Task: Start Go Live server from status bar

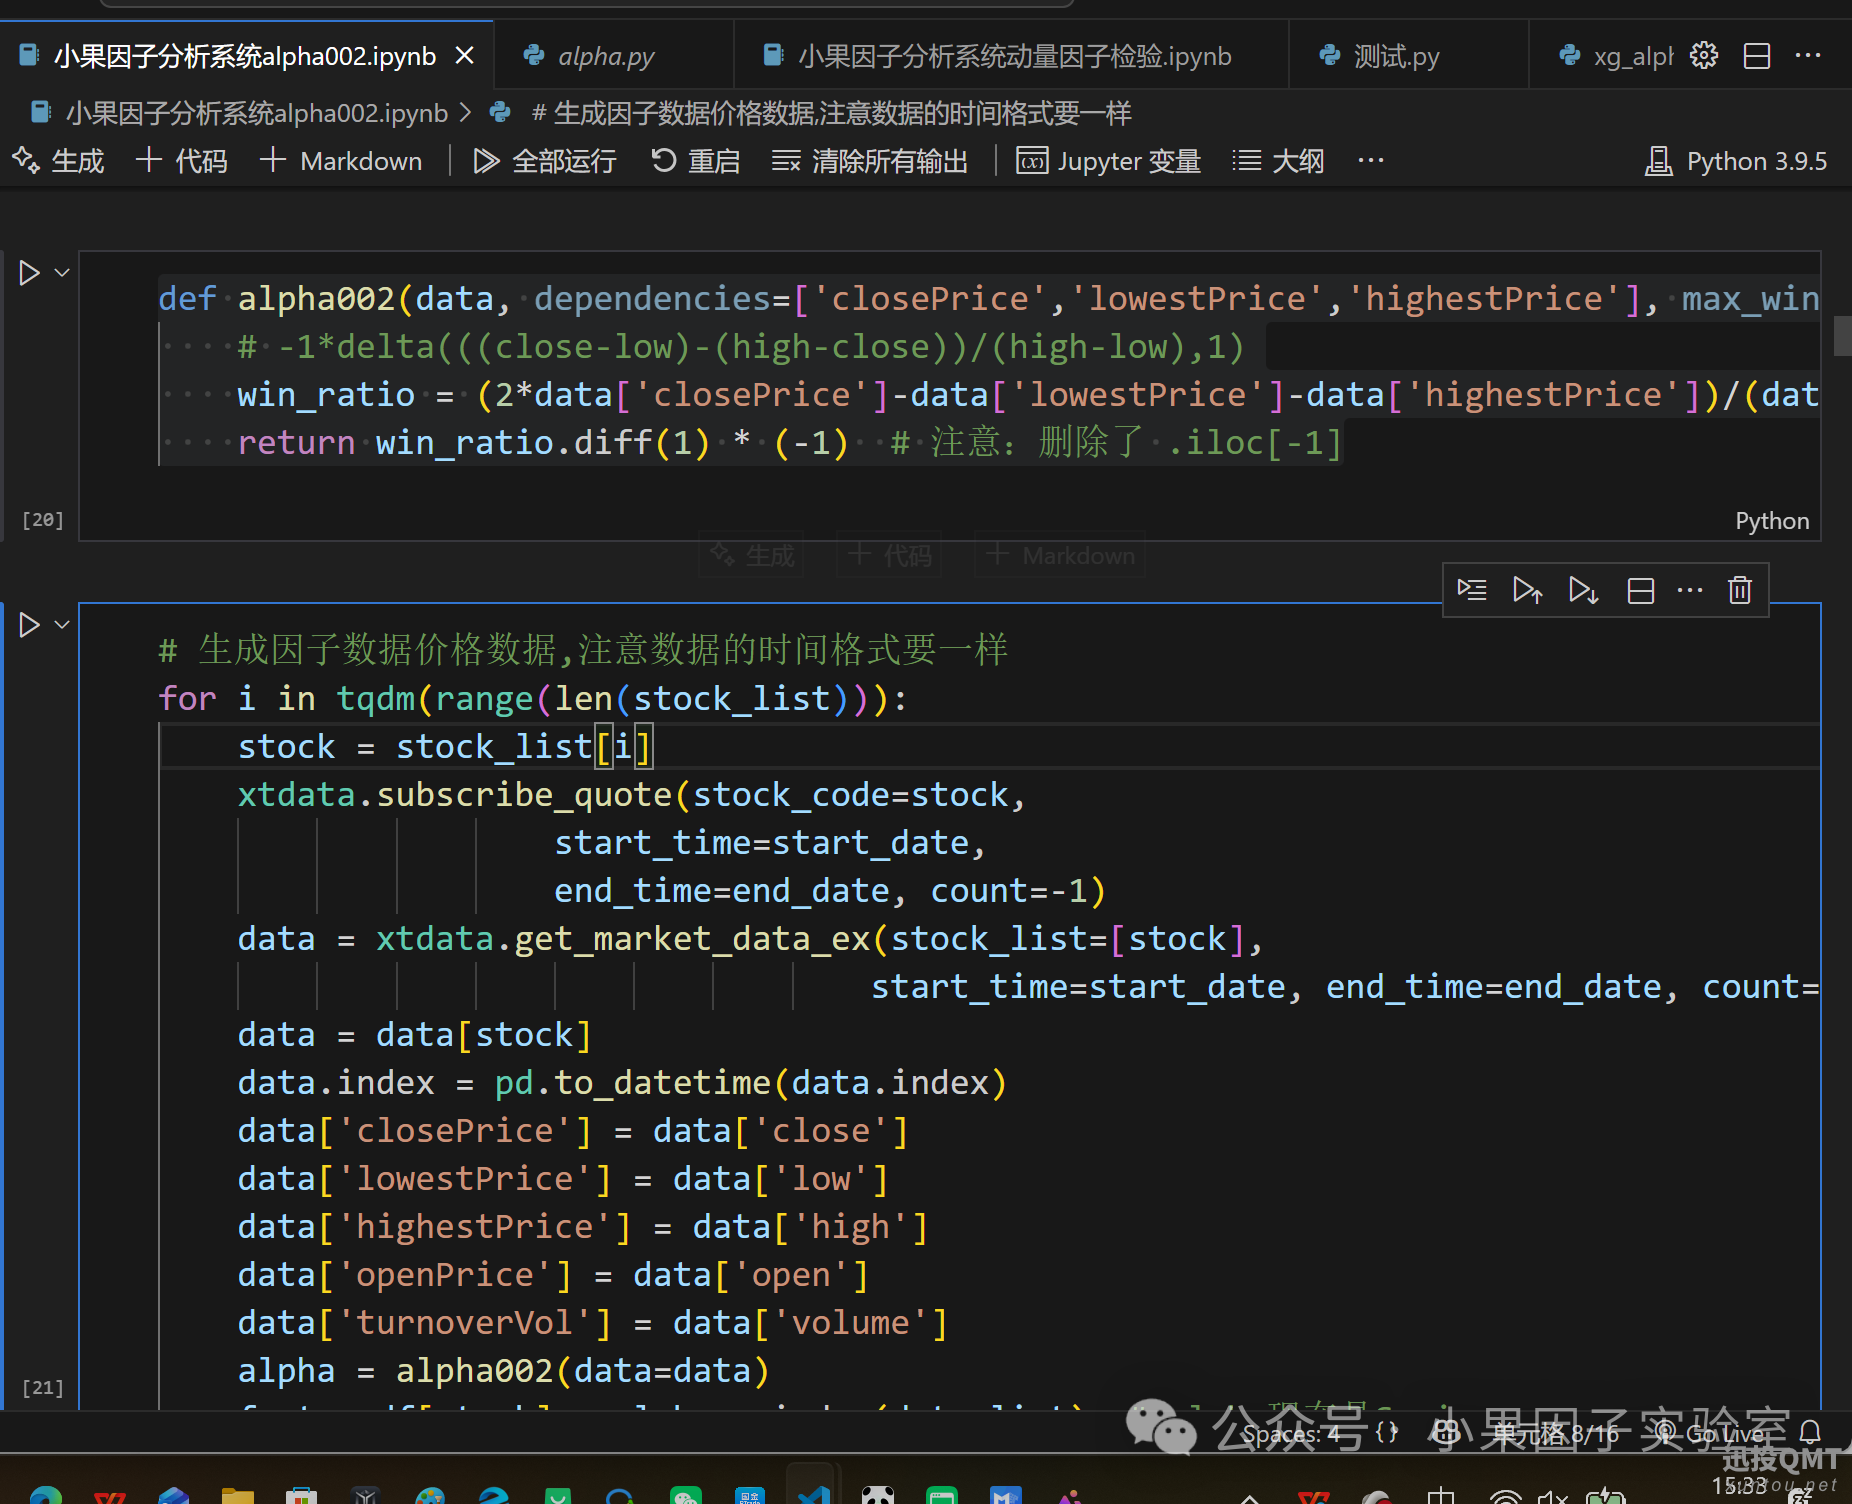Action: click(1711, 1434)
